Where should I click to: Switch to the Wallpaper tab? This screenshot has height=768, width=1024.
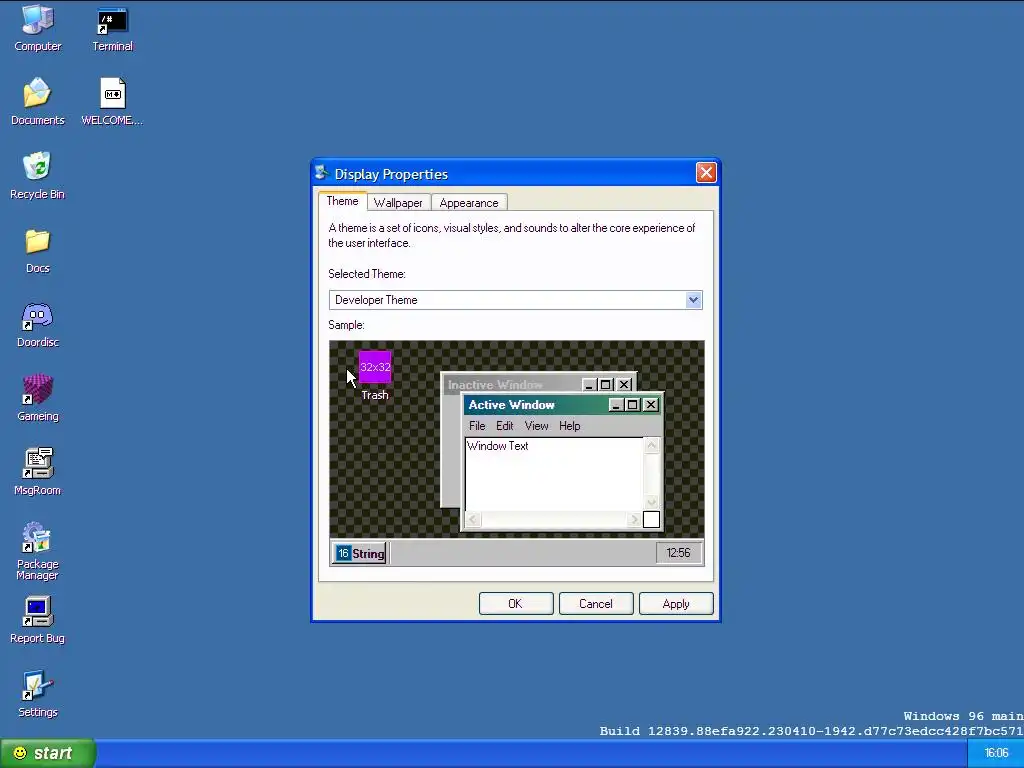[398, 202]
